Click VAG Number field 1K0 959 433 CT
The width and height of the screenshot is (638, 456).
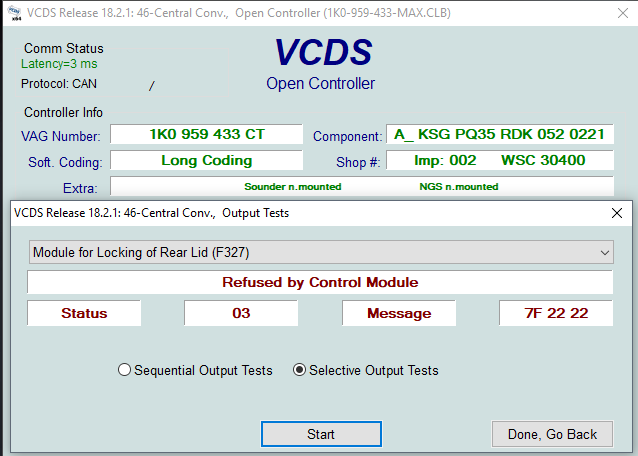[x=207, y=134]
